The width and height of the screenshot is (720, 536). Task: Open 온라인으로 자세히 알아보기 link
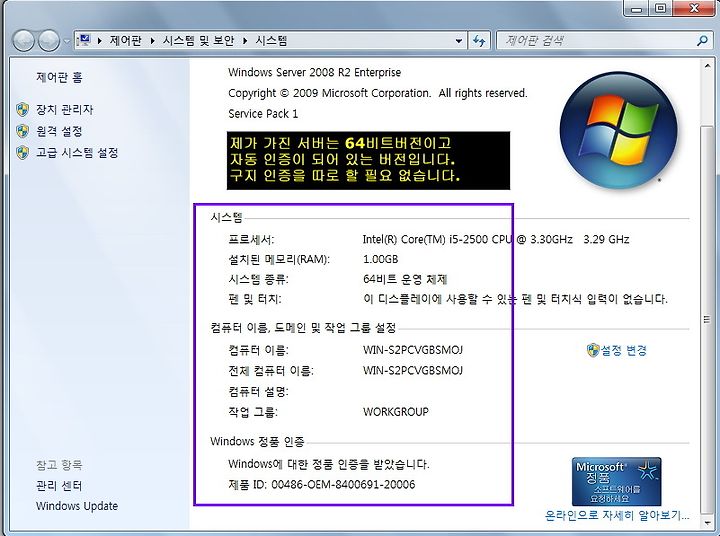[x=617, y=515]
